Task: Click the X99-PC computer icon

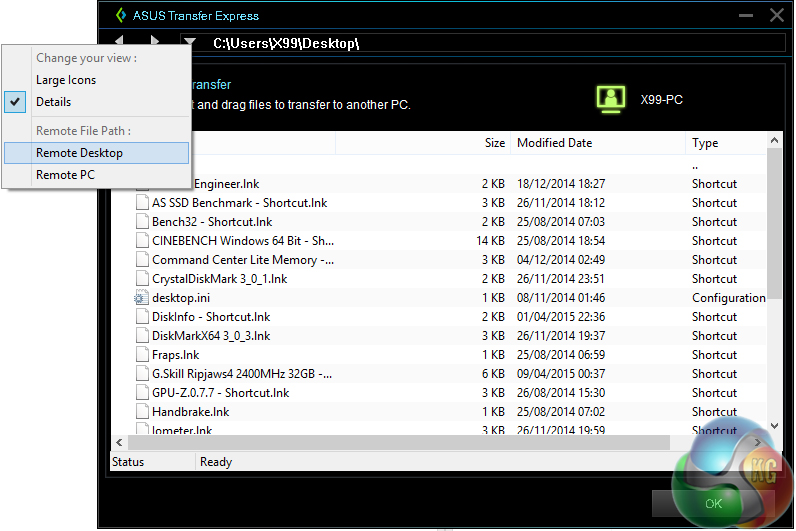Action: pyautogui.click(x=610, y=99)
